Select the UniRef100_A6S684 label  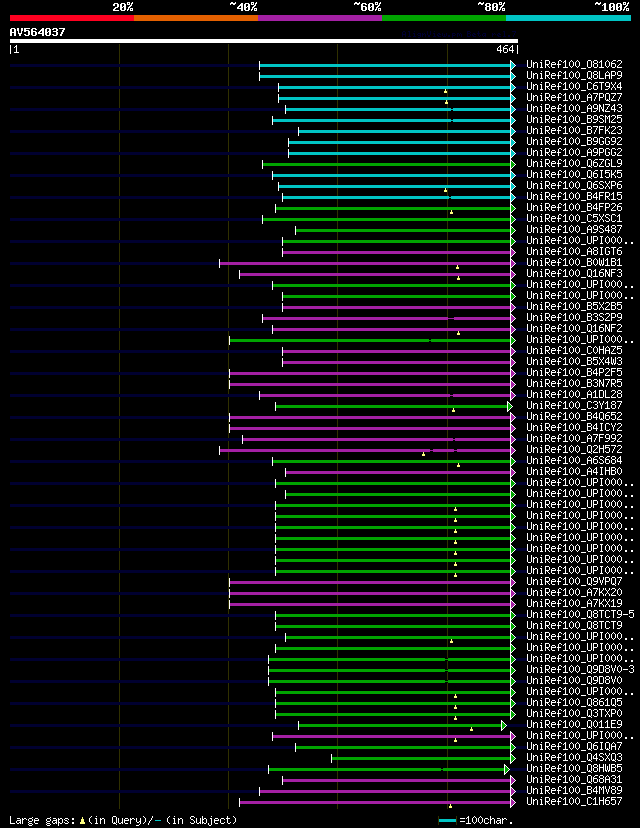point(574,460)
